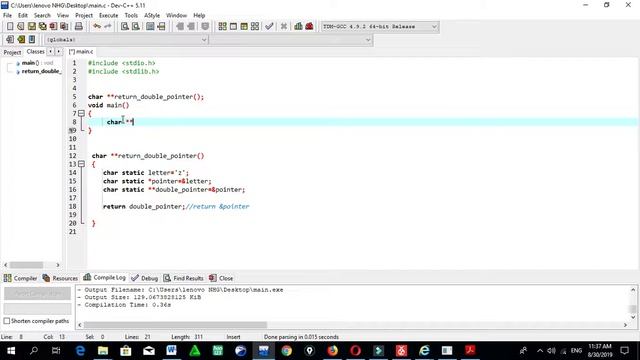The width and height of the screenshot is (640, 360).
Task: Undo the last edit via toolbar
Action: pyautogui.click(x=97, y=27)
